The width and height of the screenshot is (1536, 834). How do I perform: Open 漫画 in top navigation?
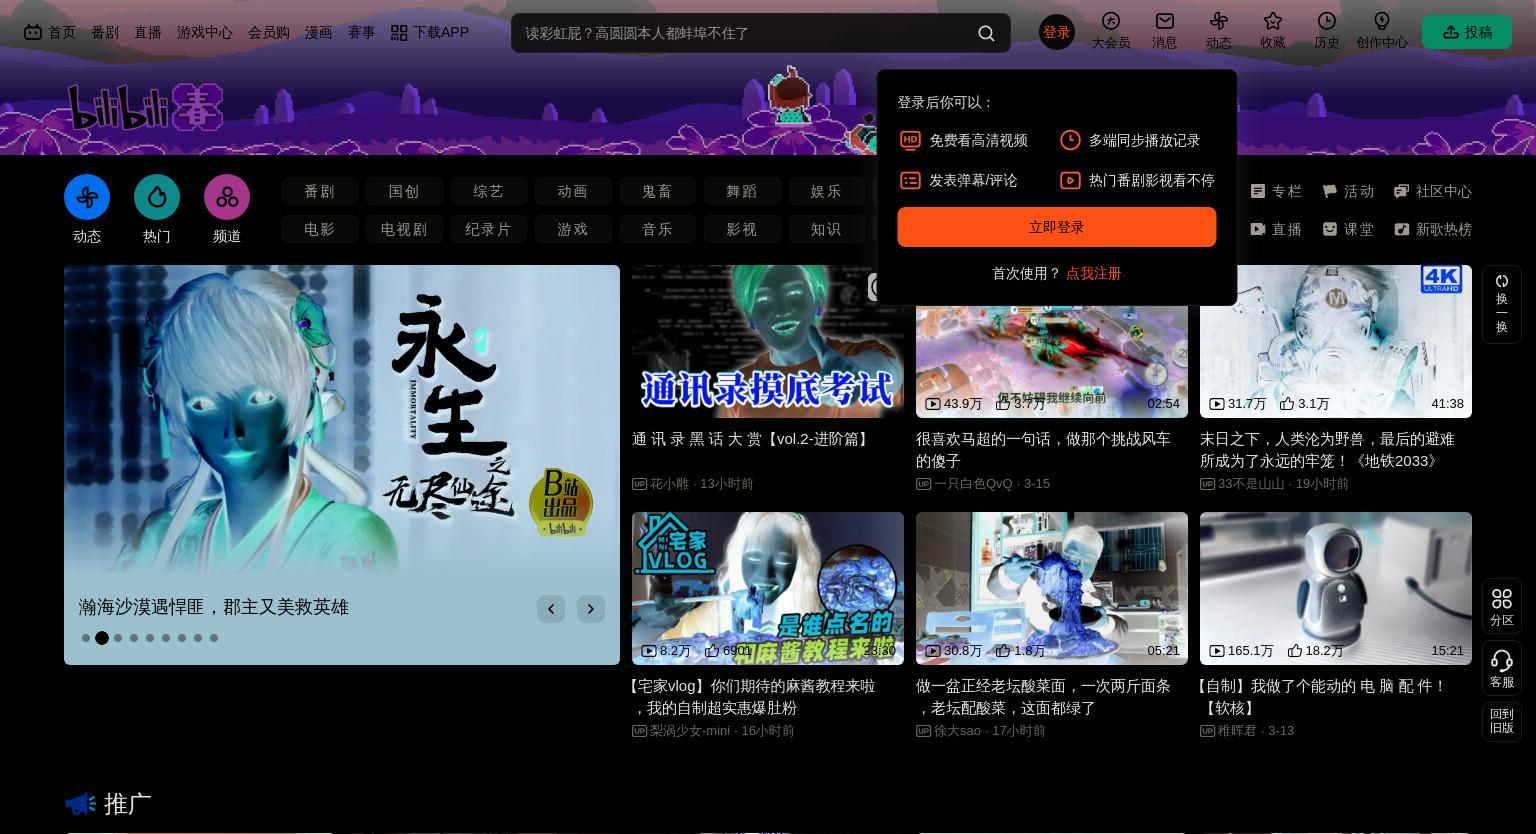319,33
